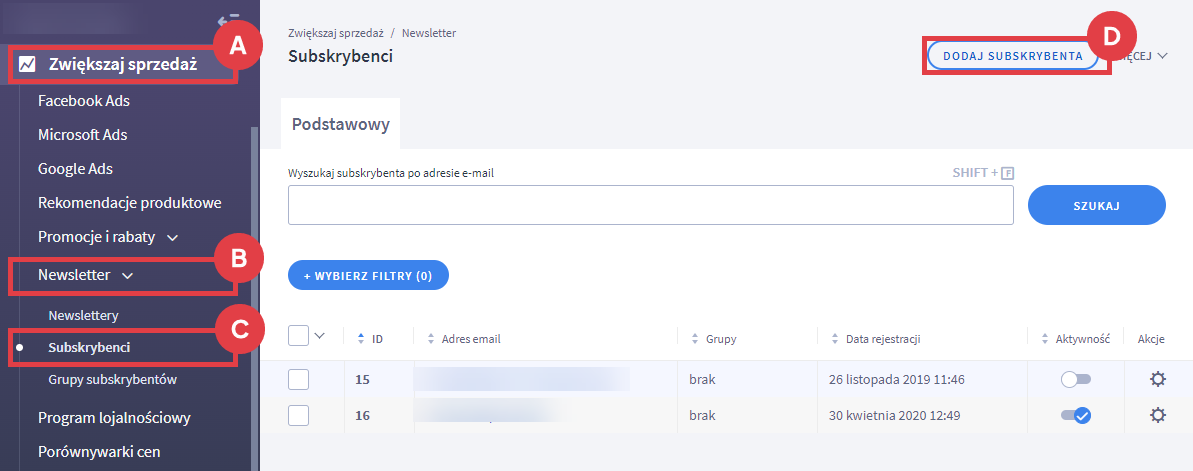Open bulk selection dropdown arrow in header
The width and height of the screenshot is (1193, 471).
320,336
